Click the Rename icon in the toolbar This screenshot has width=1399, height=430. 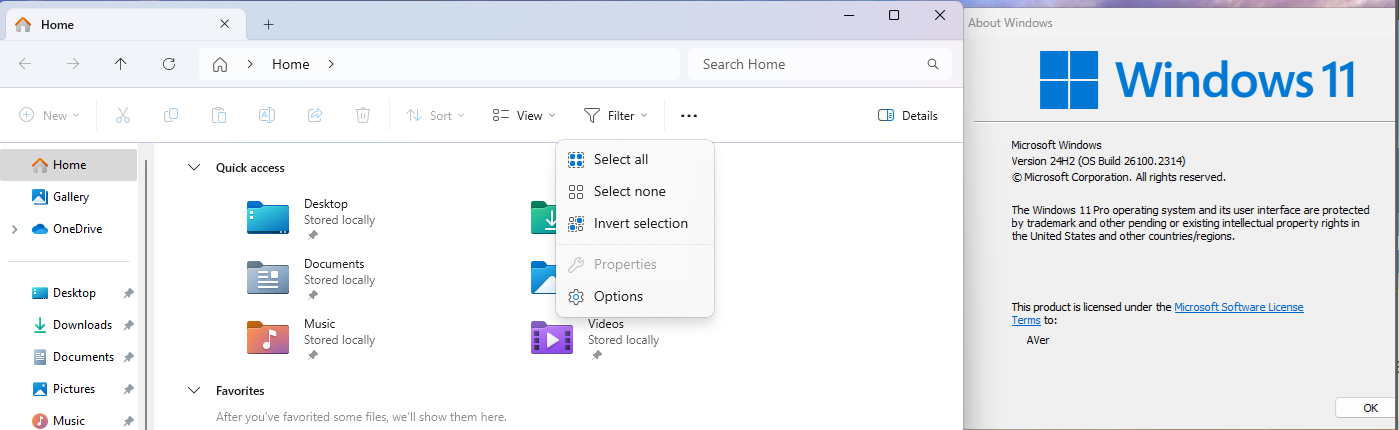pos(267,116)
